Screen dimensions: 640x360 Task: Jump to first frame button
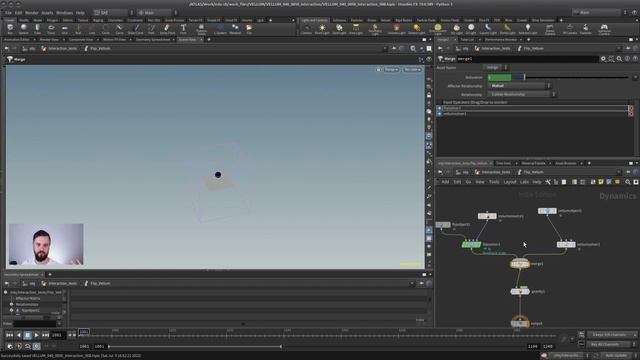click(9, 335)
